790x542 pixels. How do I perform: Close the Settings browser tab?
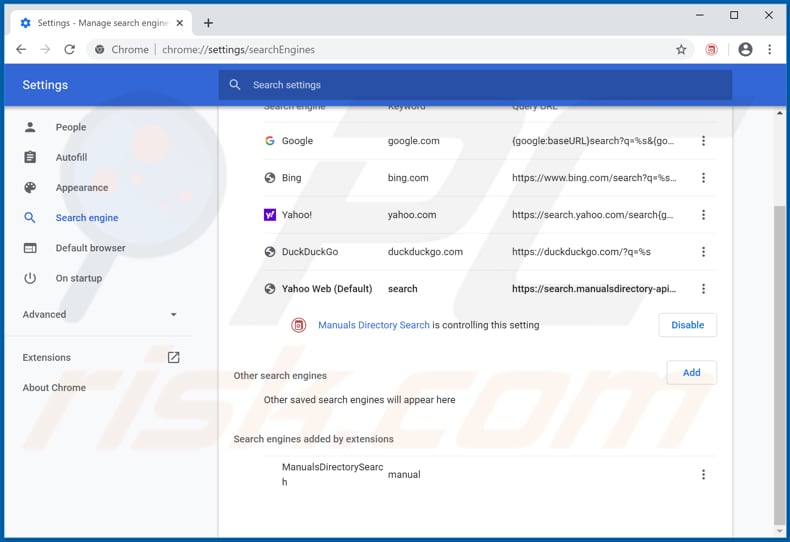181,23
